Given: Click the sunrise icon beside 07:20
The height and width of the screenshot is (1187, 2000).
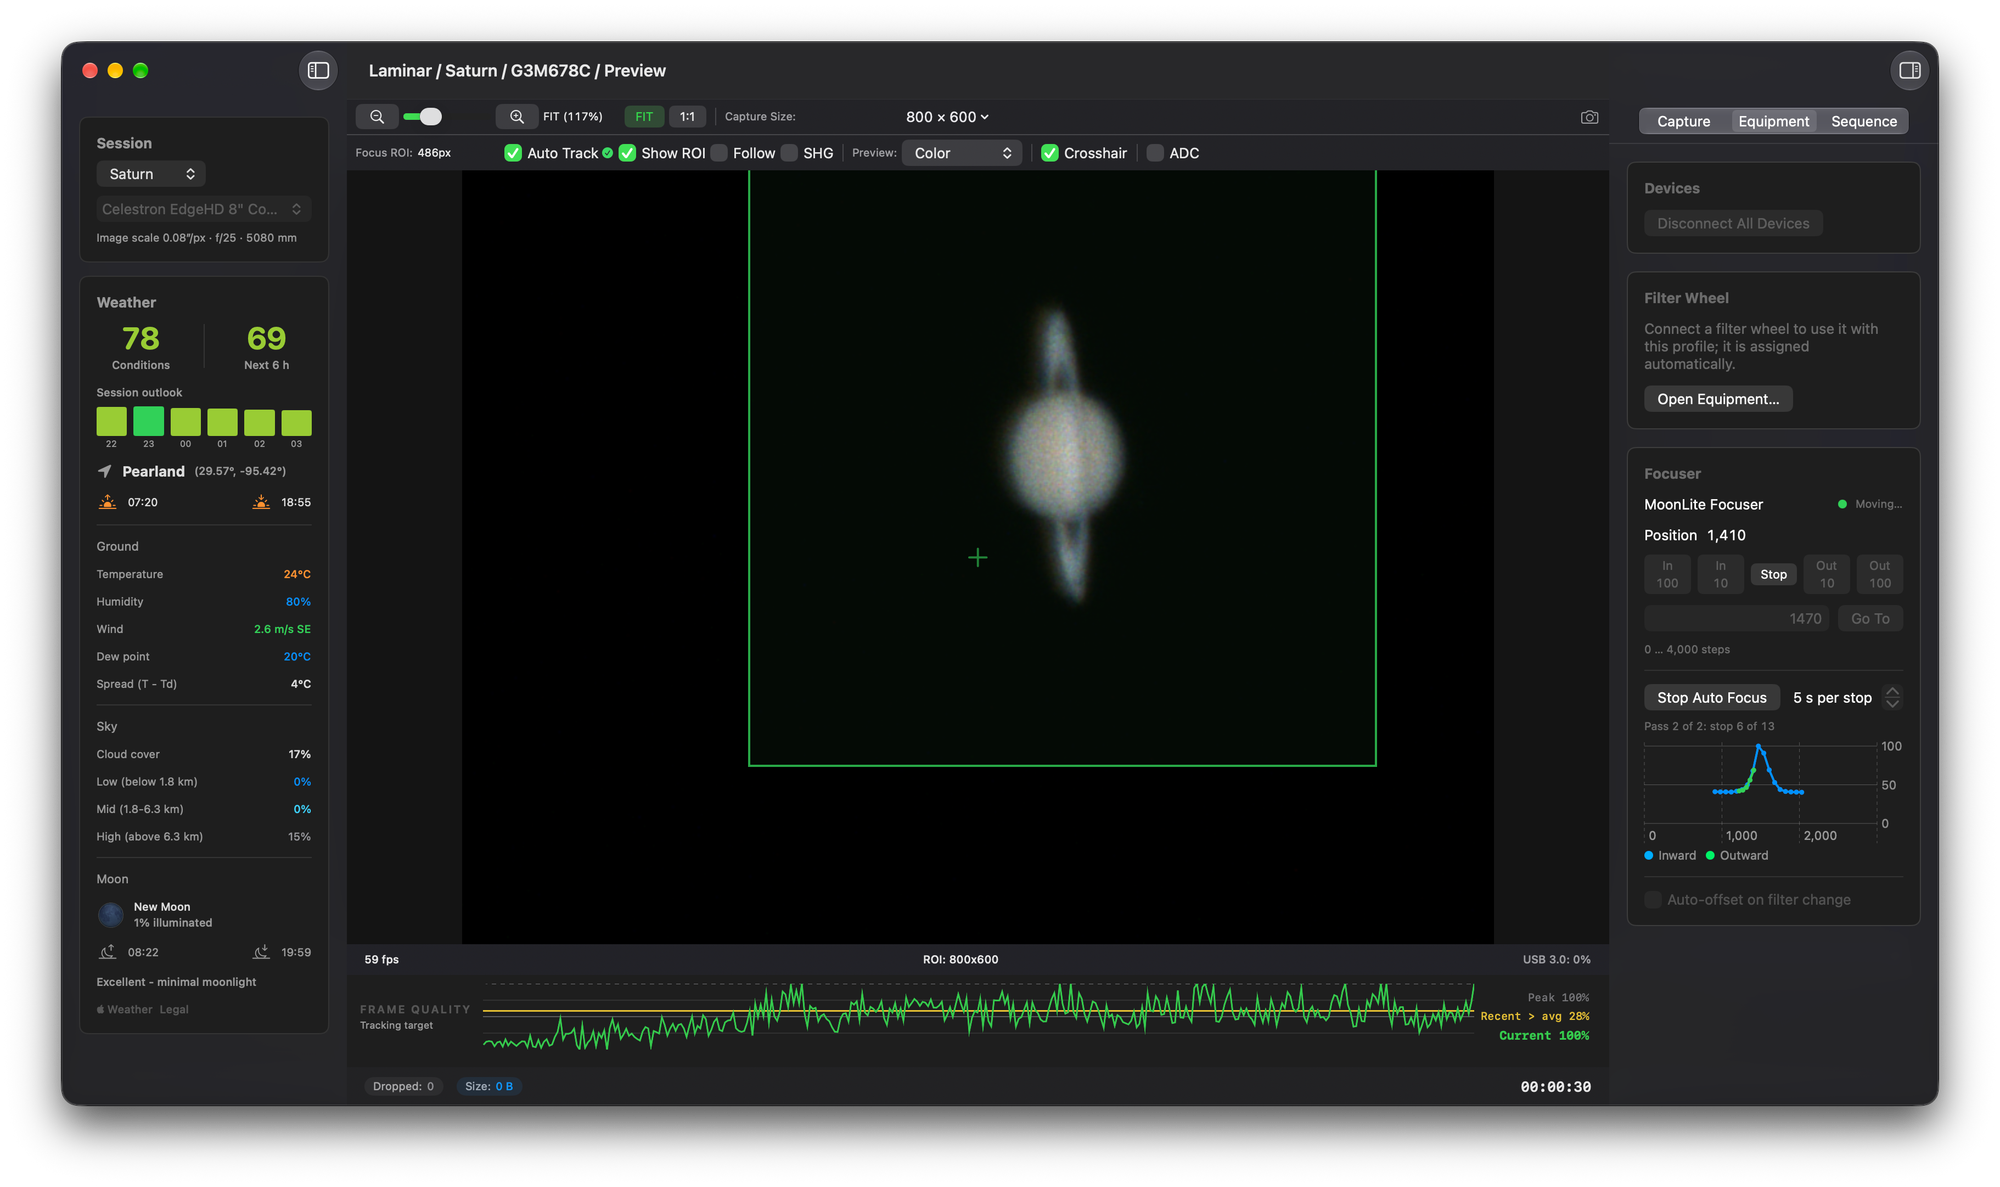Looking at the screenshot, I should coord(108,502).
